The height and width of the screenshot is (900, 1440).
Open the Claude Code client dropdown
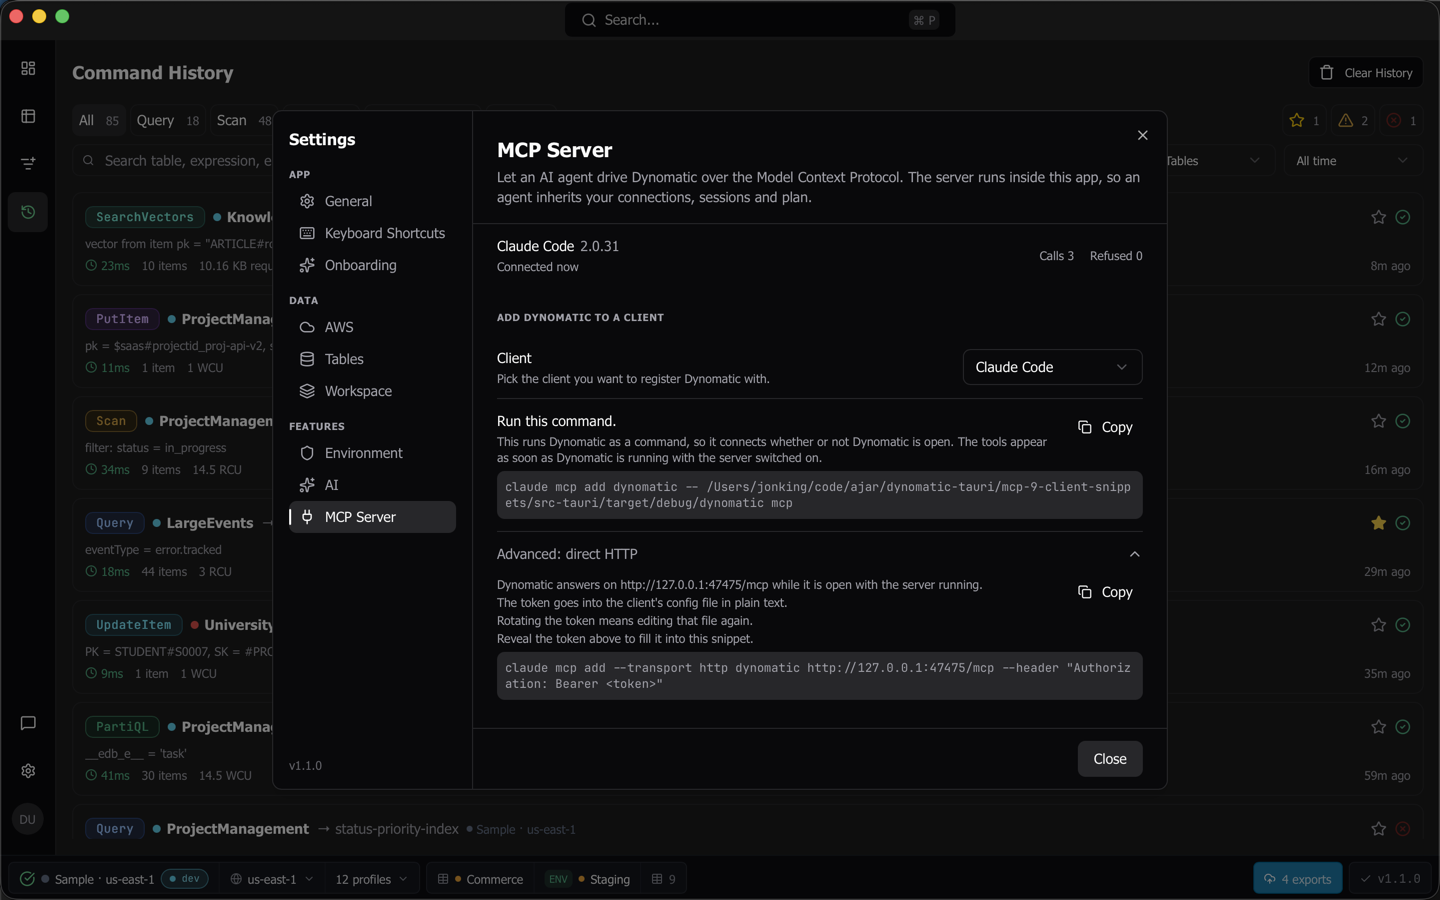click(x=1052, y=367)
